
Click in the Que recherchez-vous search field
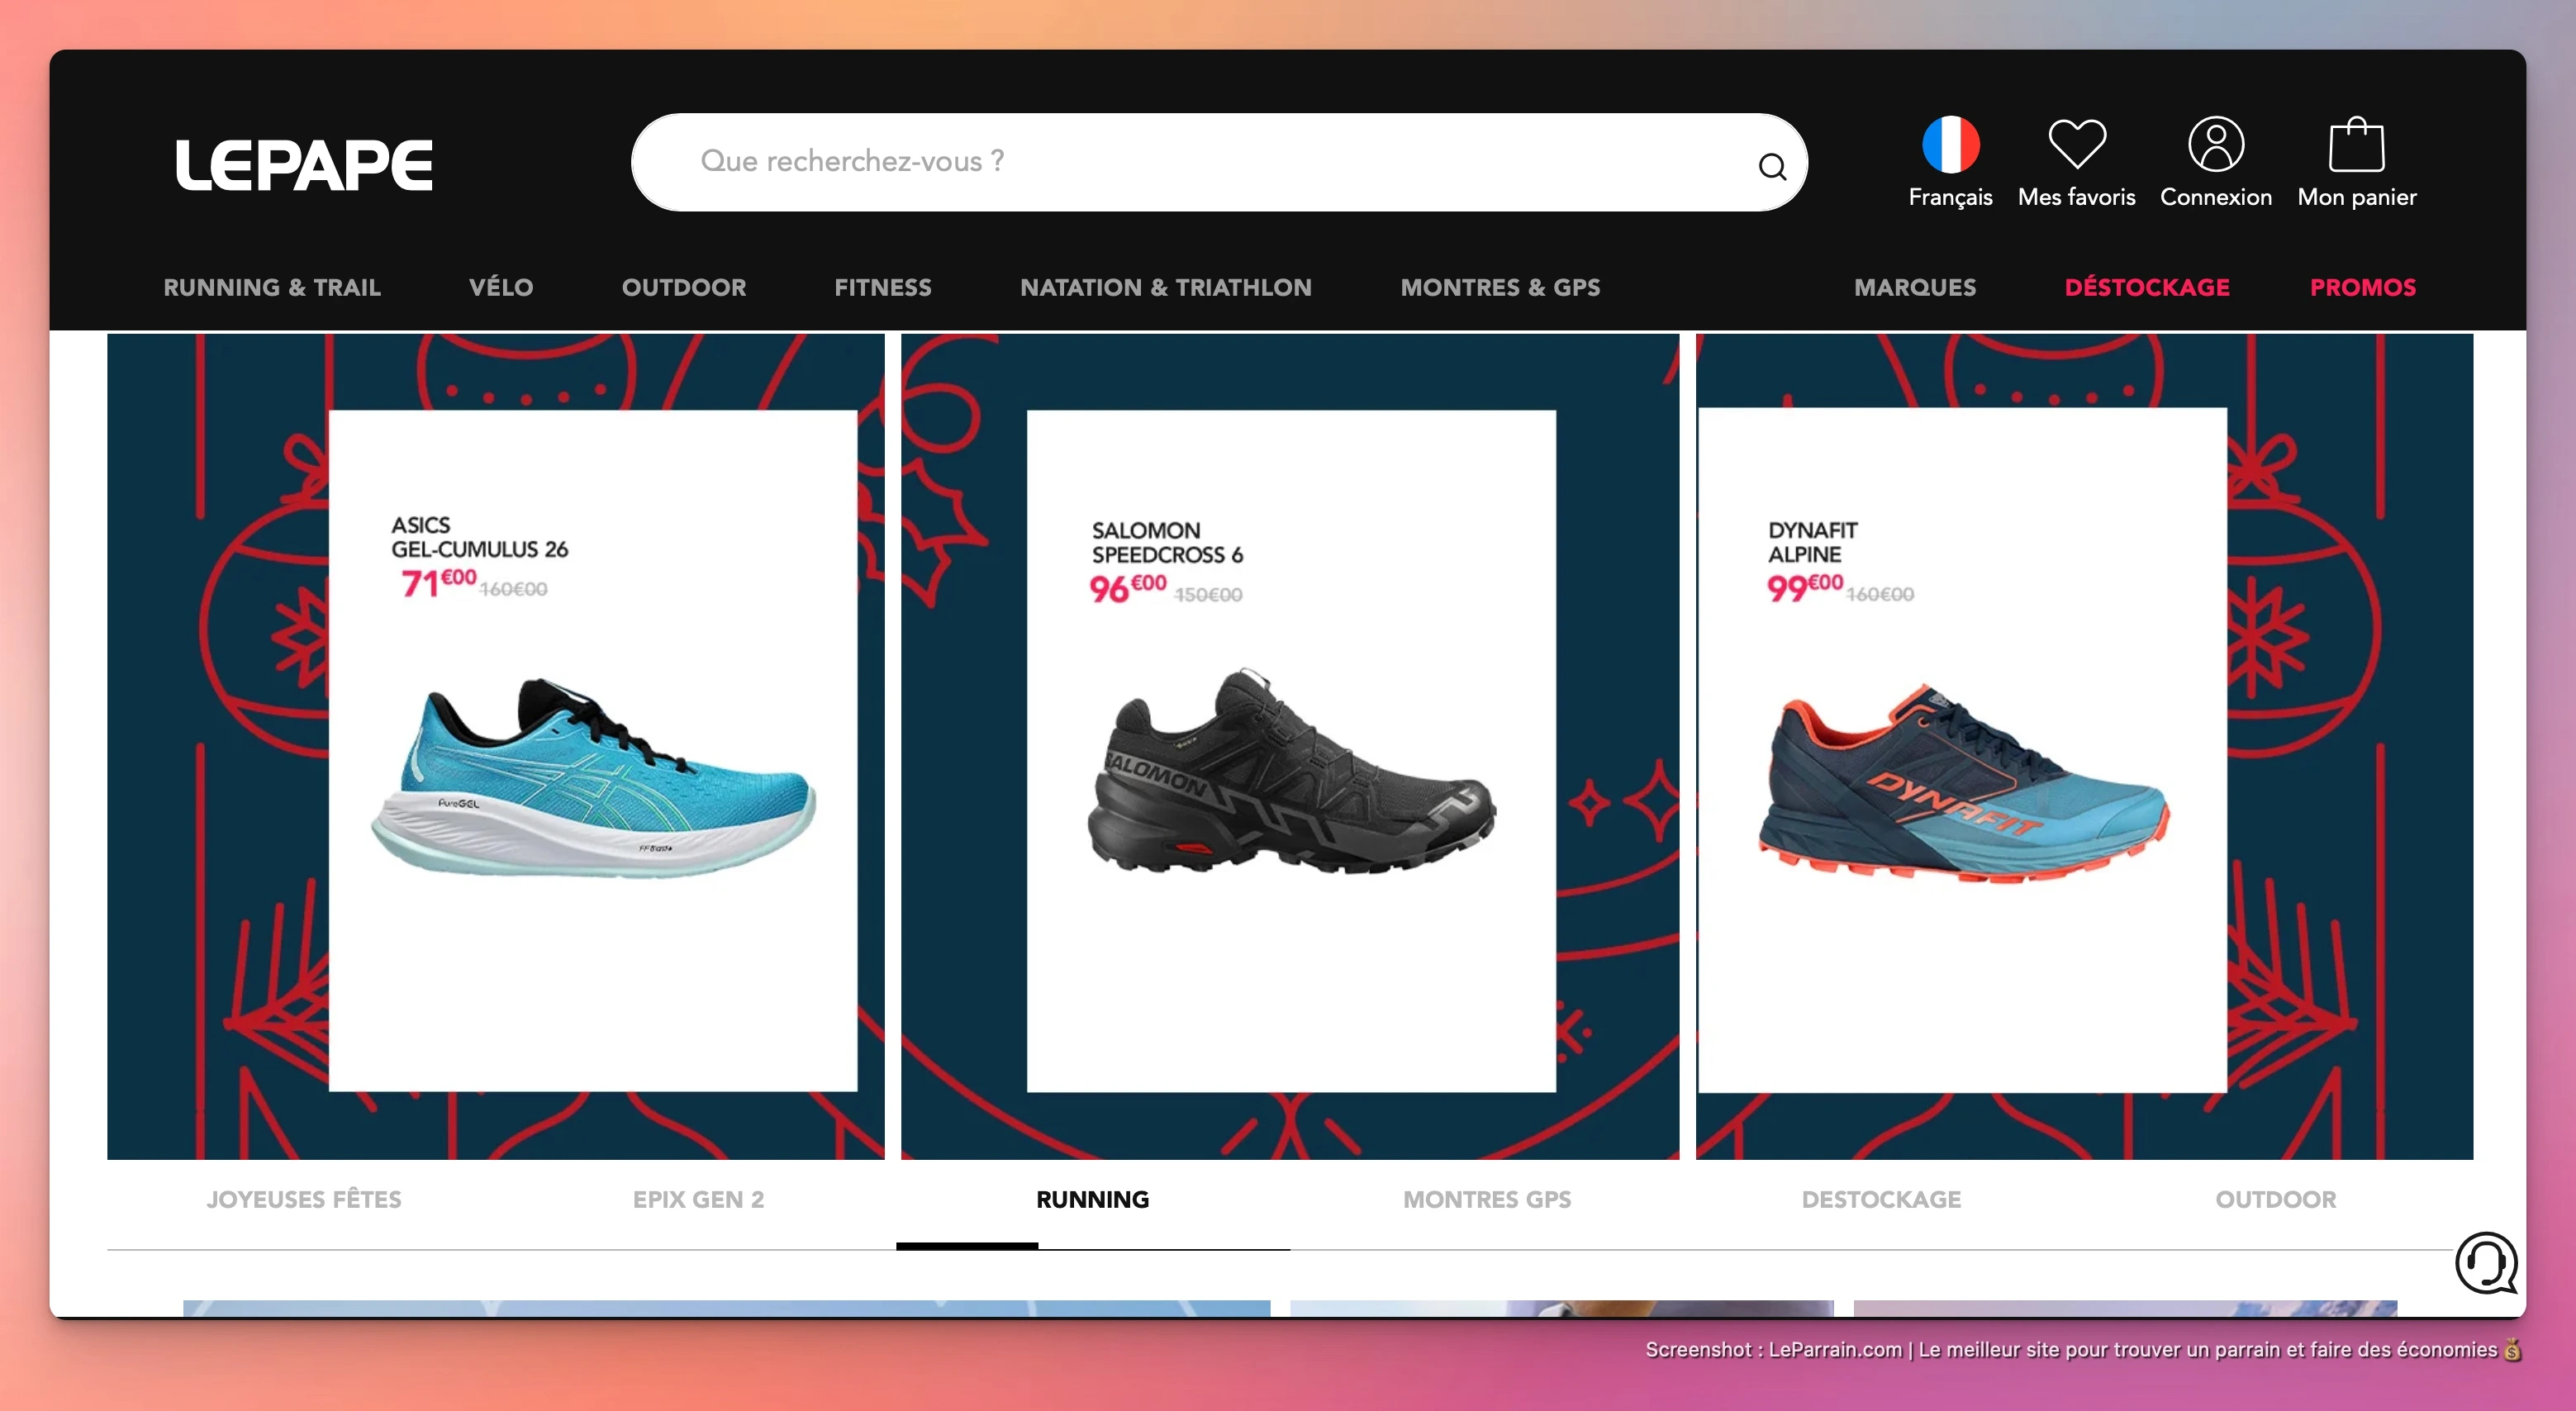(x=1200, y=162)
